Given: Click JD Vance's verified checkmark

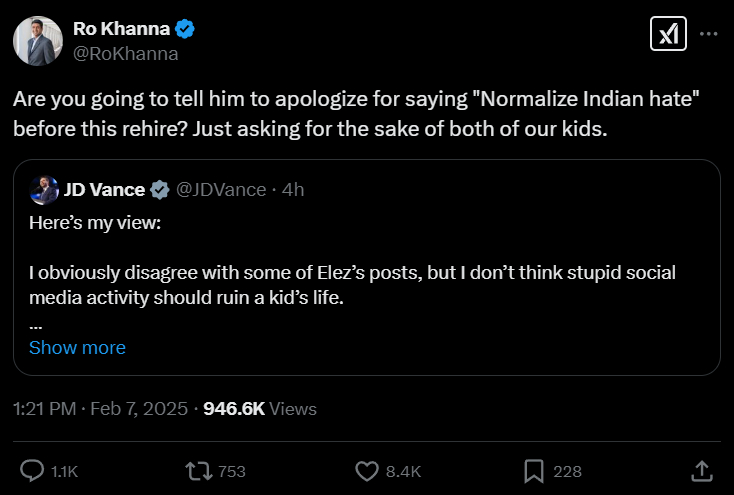Looking at the screenshot, I should (160, 189).
